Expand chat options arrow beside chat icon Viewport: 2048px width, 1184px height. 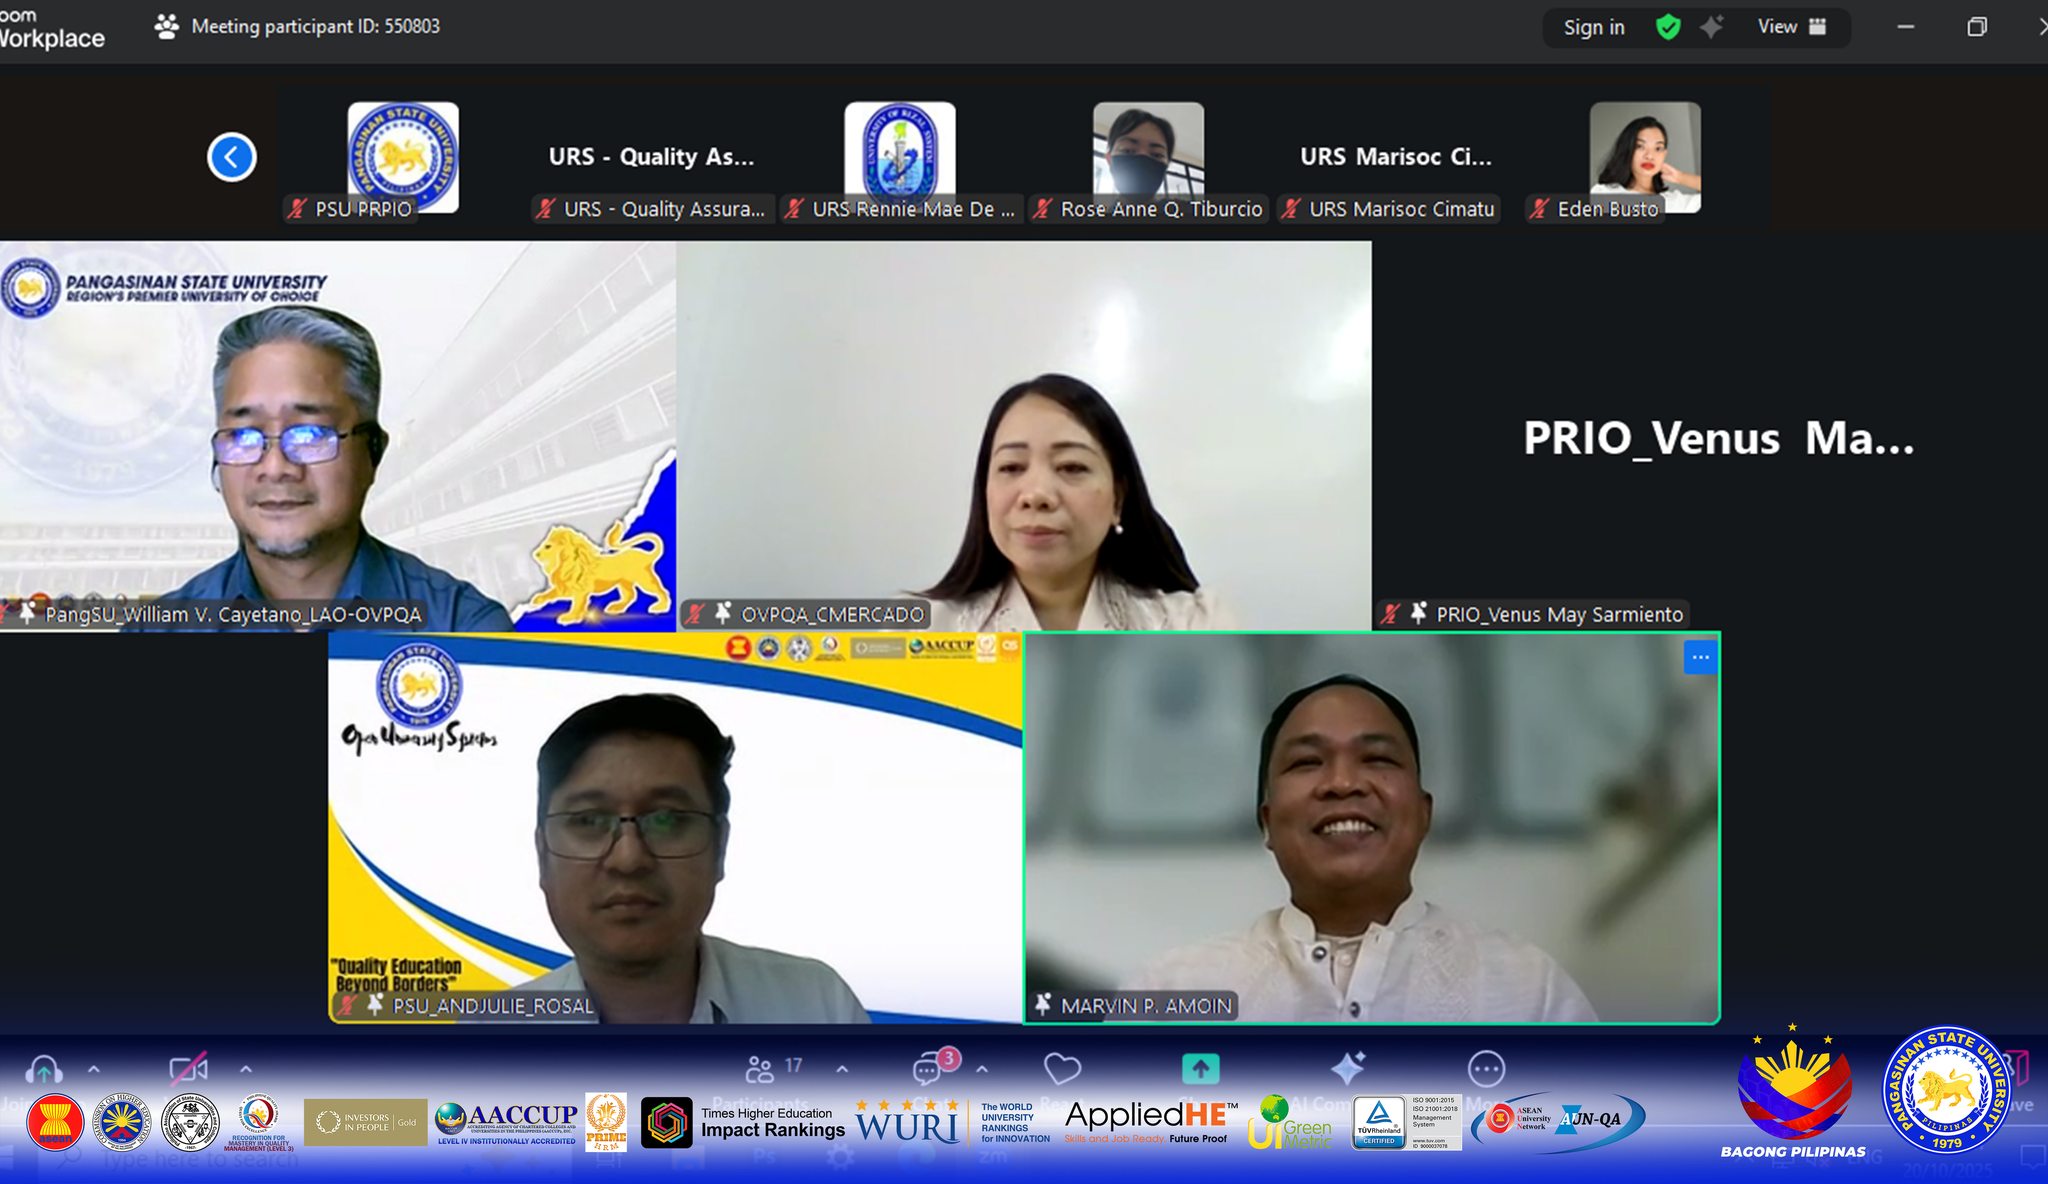pos(982,1069)
